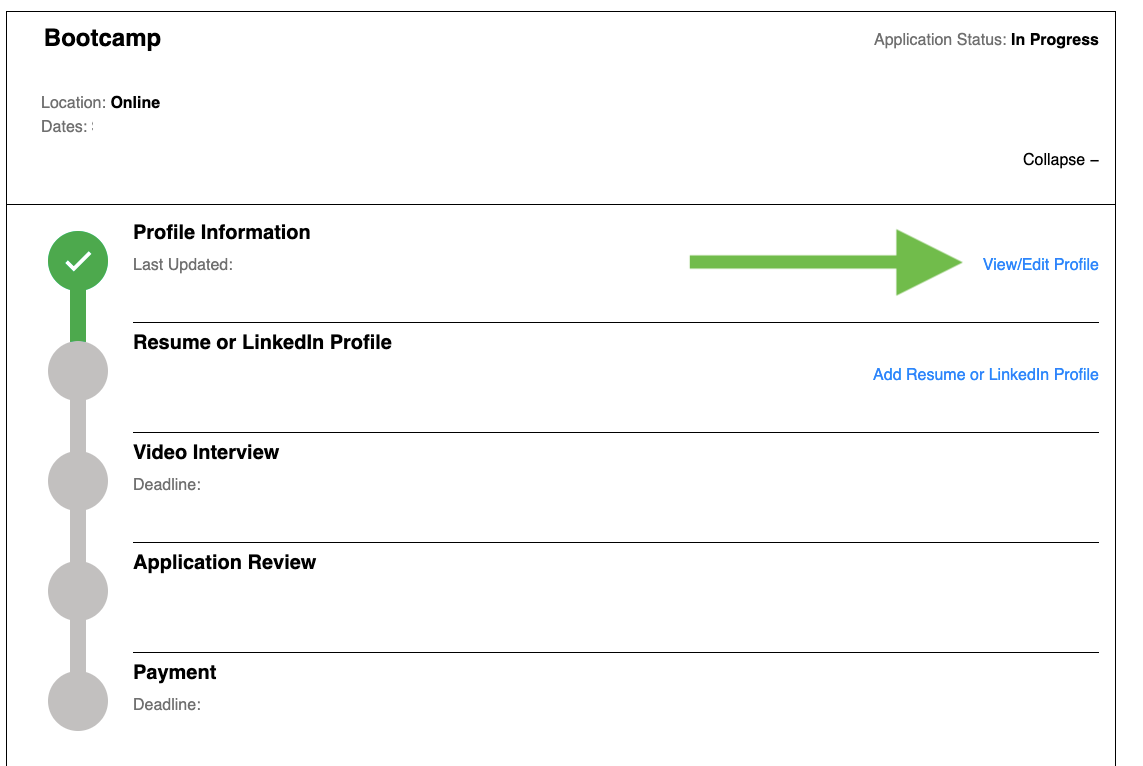Click the In Progress status text

click(1054, 40)
